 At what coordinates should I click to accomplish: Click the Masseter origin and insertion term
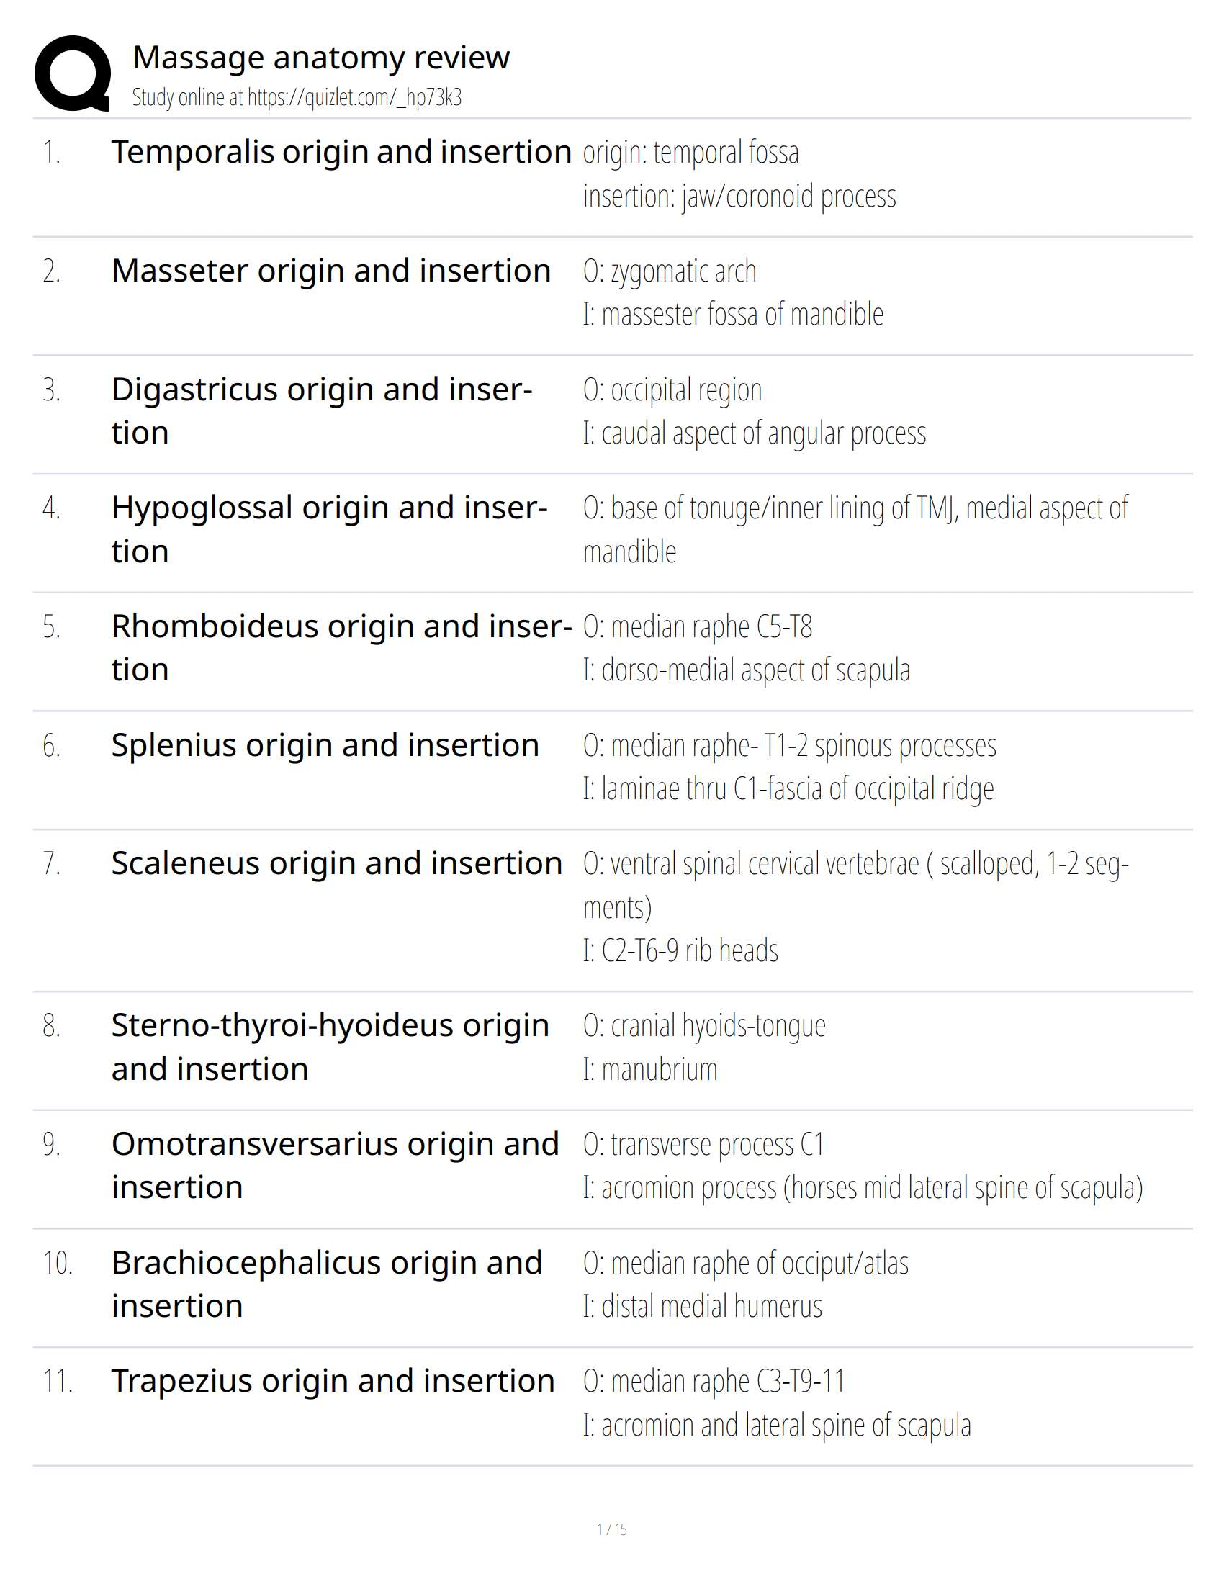coord(331,271)
